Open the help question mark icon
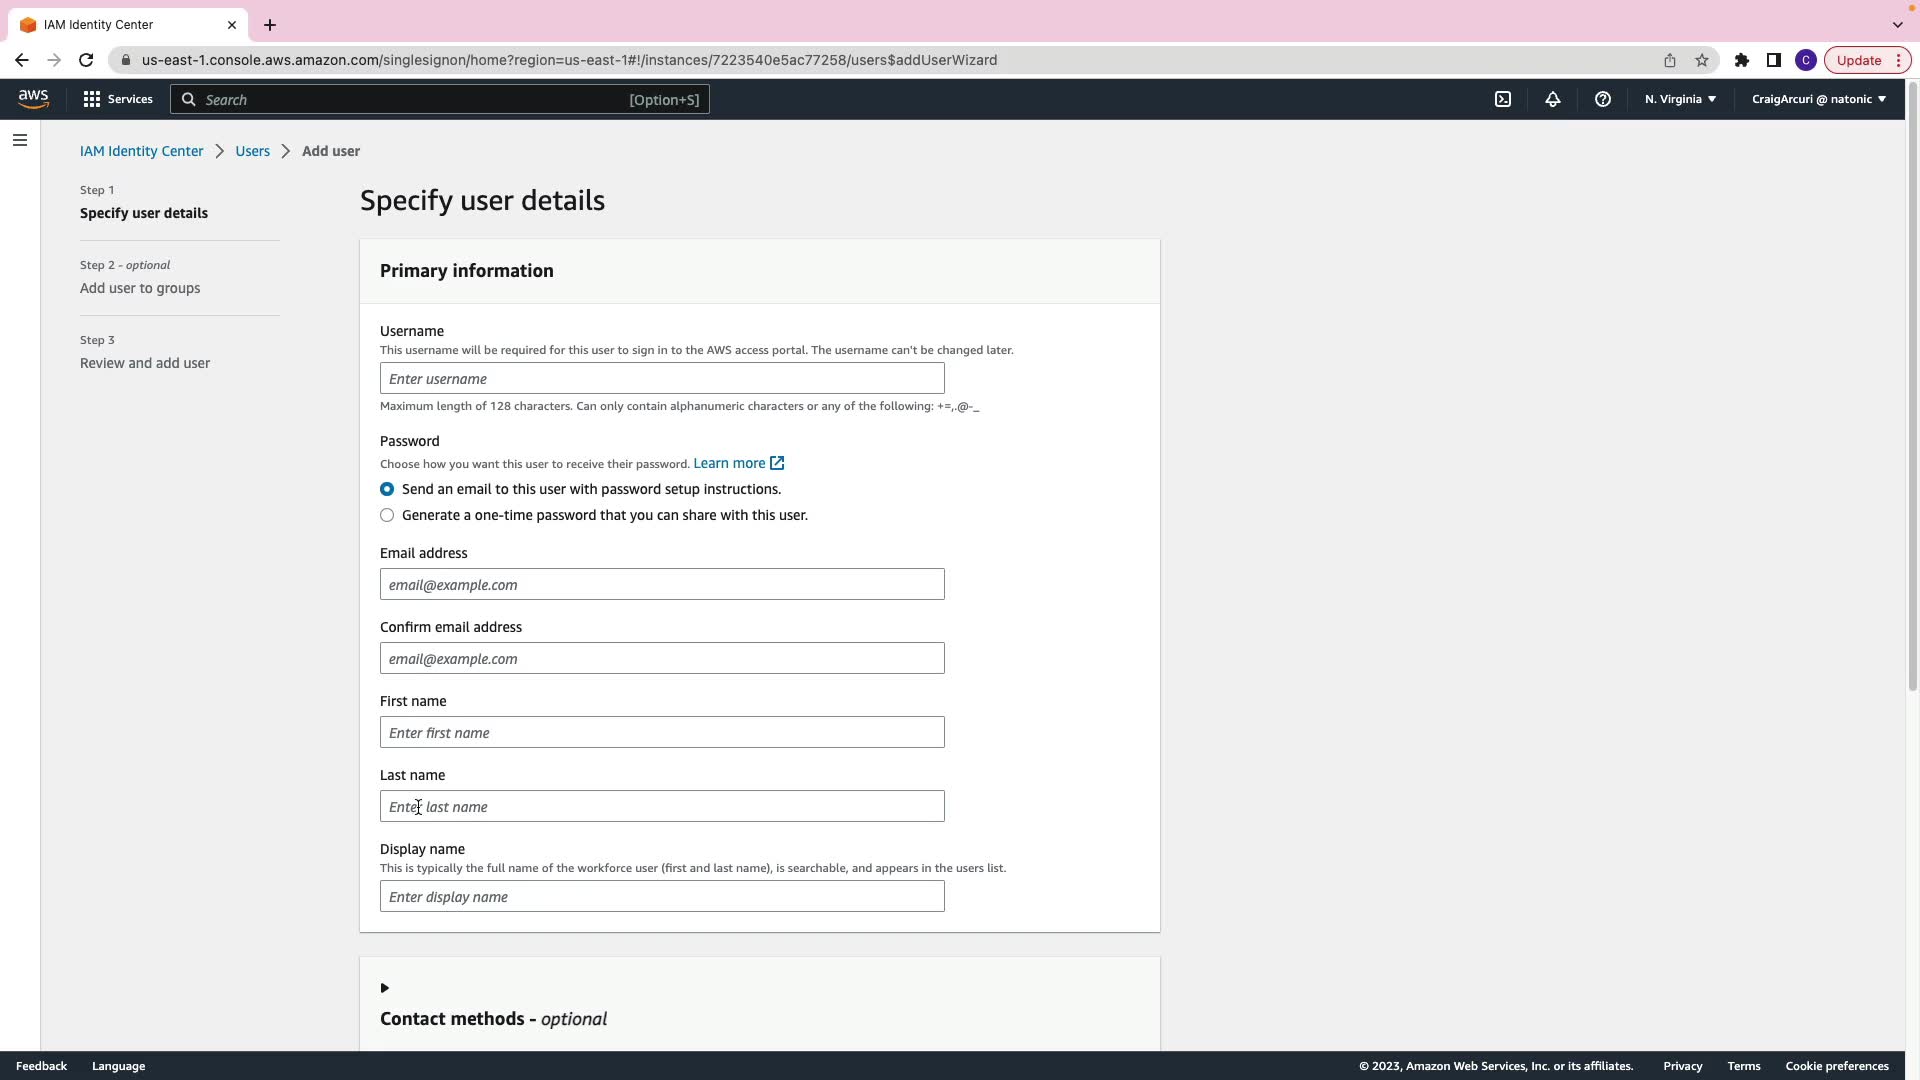Viewport: 1920px width, 1080px height. [x=1603, y=99]
